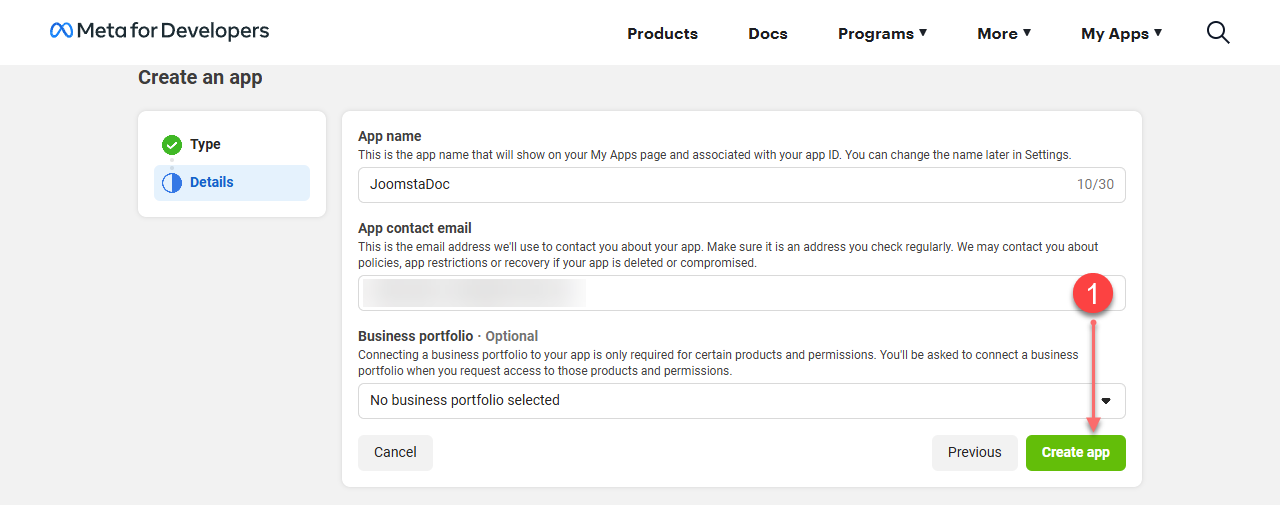Go to the Type step
This screenshot has width=1280, height=505.
(x=232, y=145)
